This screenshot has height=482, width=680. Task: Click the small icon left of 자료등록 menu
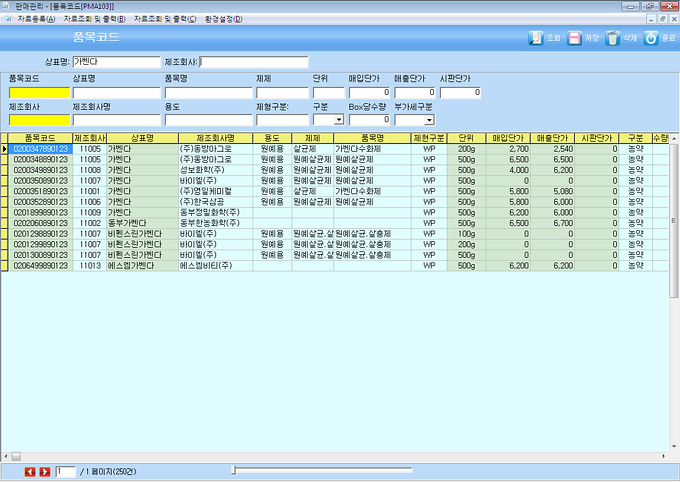[x=8, y=19]
